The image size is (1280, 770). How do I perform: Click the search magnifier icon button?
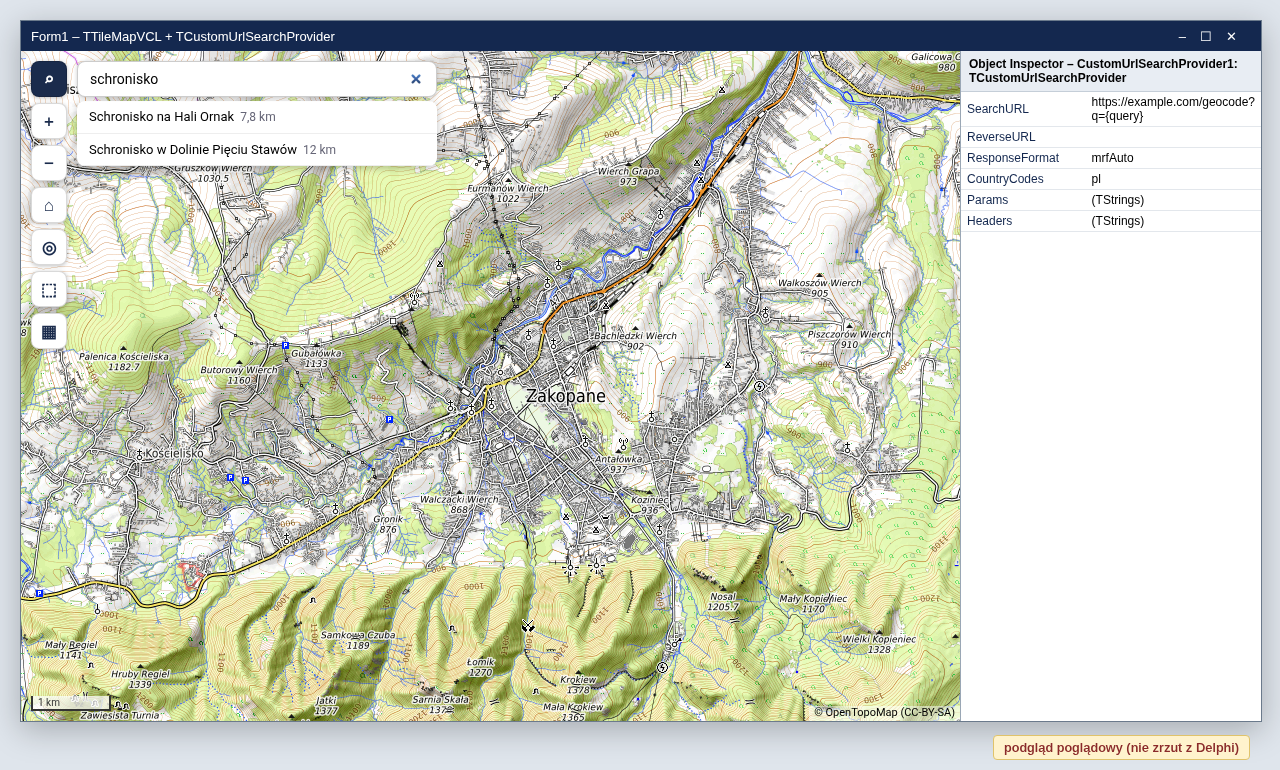[x=49, y=79]
